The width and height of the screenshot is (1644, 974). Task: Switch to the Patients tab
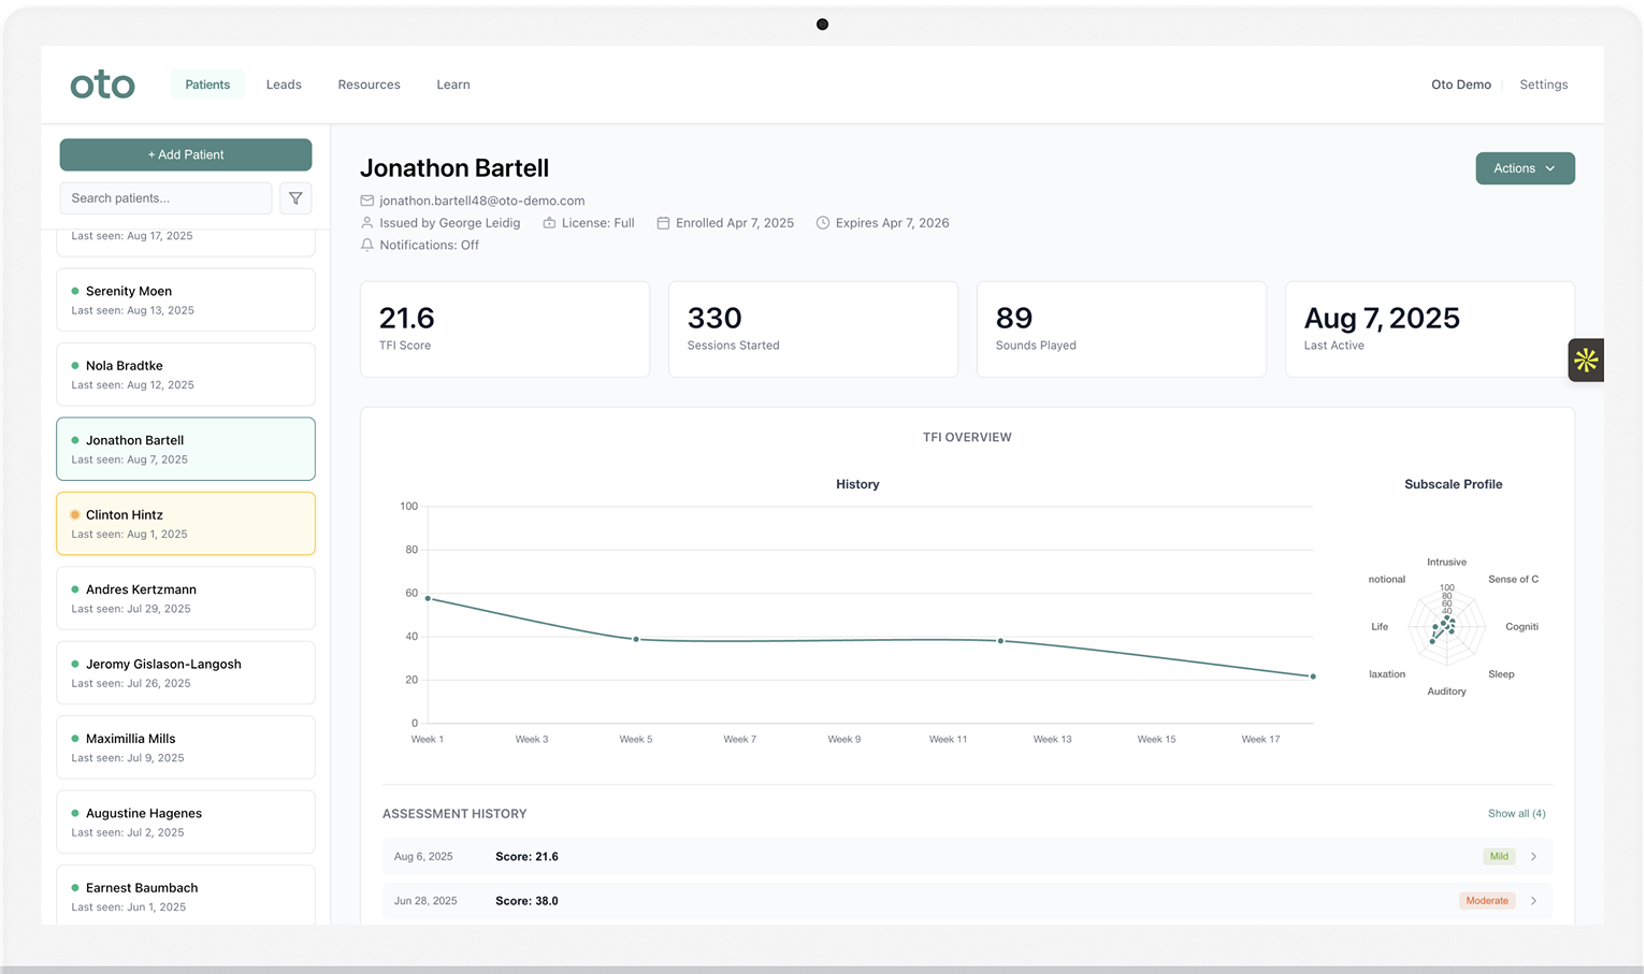207,85
